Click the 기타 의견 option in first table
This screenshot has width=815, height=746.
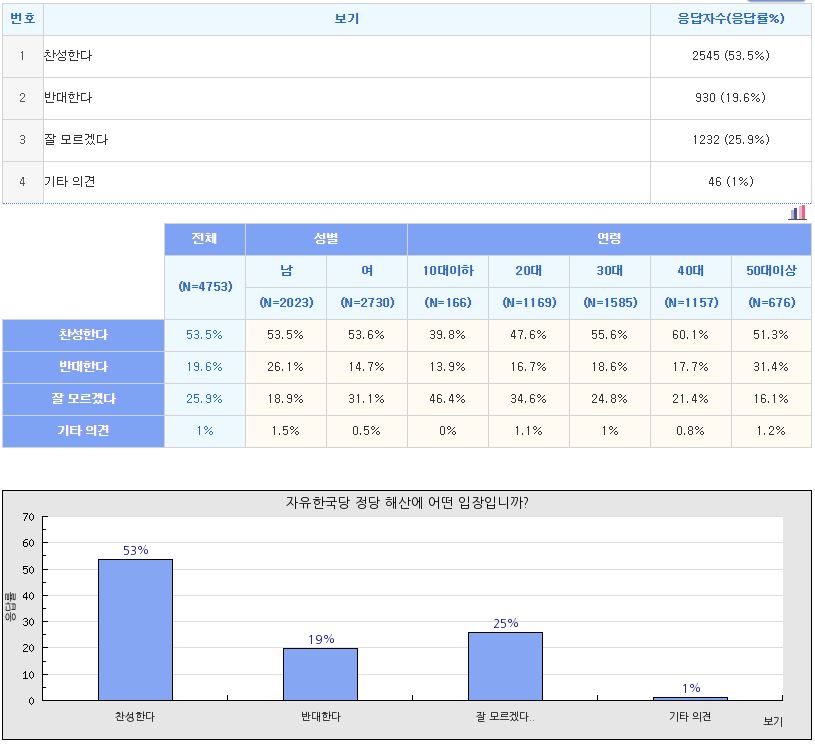pyautogui.click(x=70, y=181)
